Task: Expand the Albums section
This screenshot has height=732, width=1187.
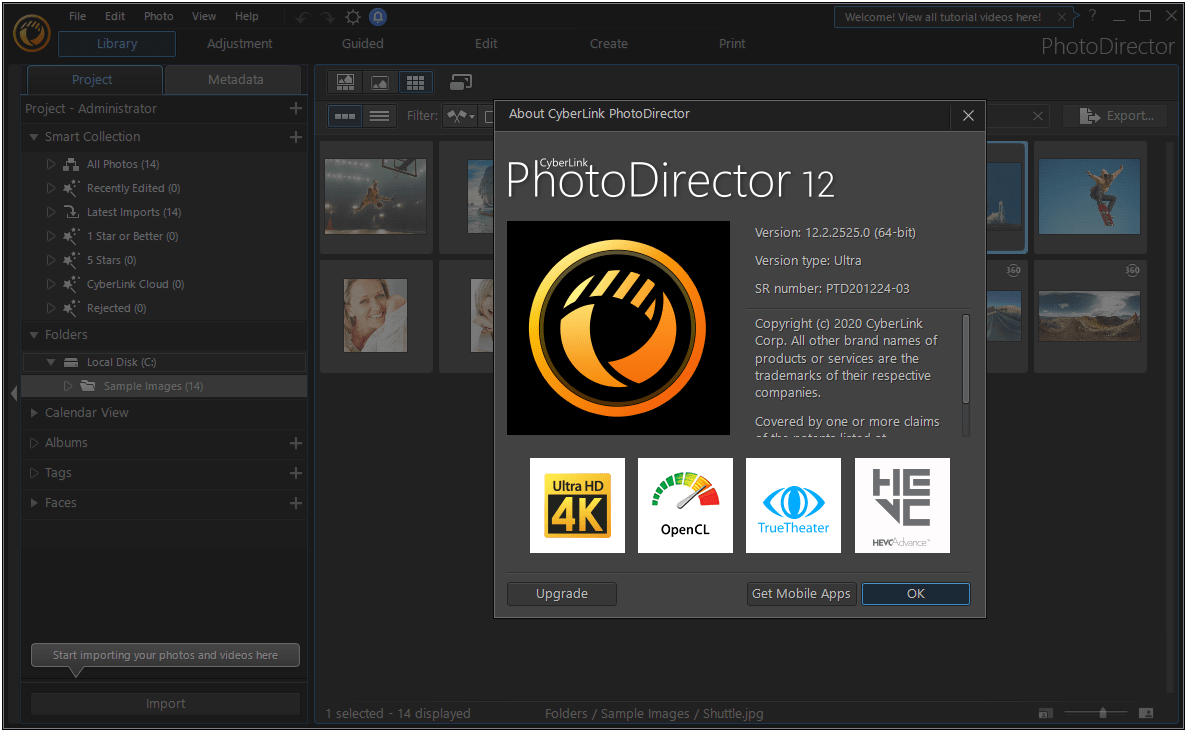Action: pyautogui.click(x=33, y=443)
